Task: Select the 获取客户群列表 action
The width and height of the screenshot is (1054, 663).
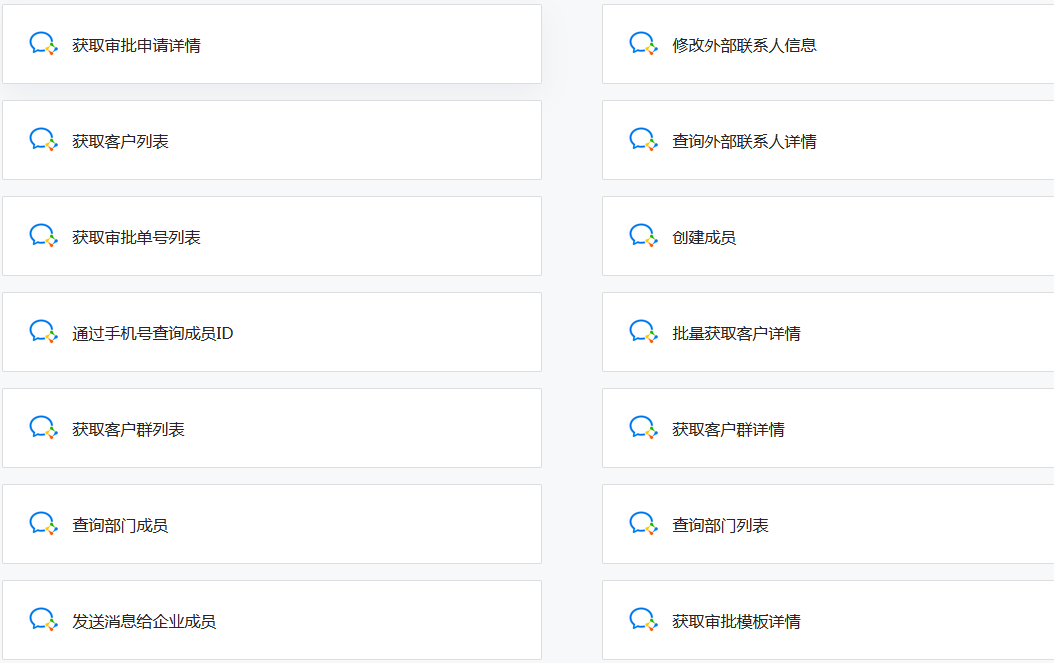Action: coord(272,428)
